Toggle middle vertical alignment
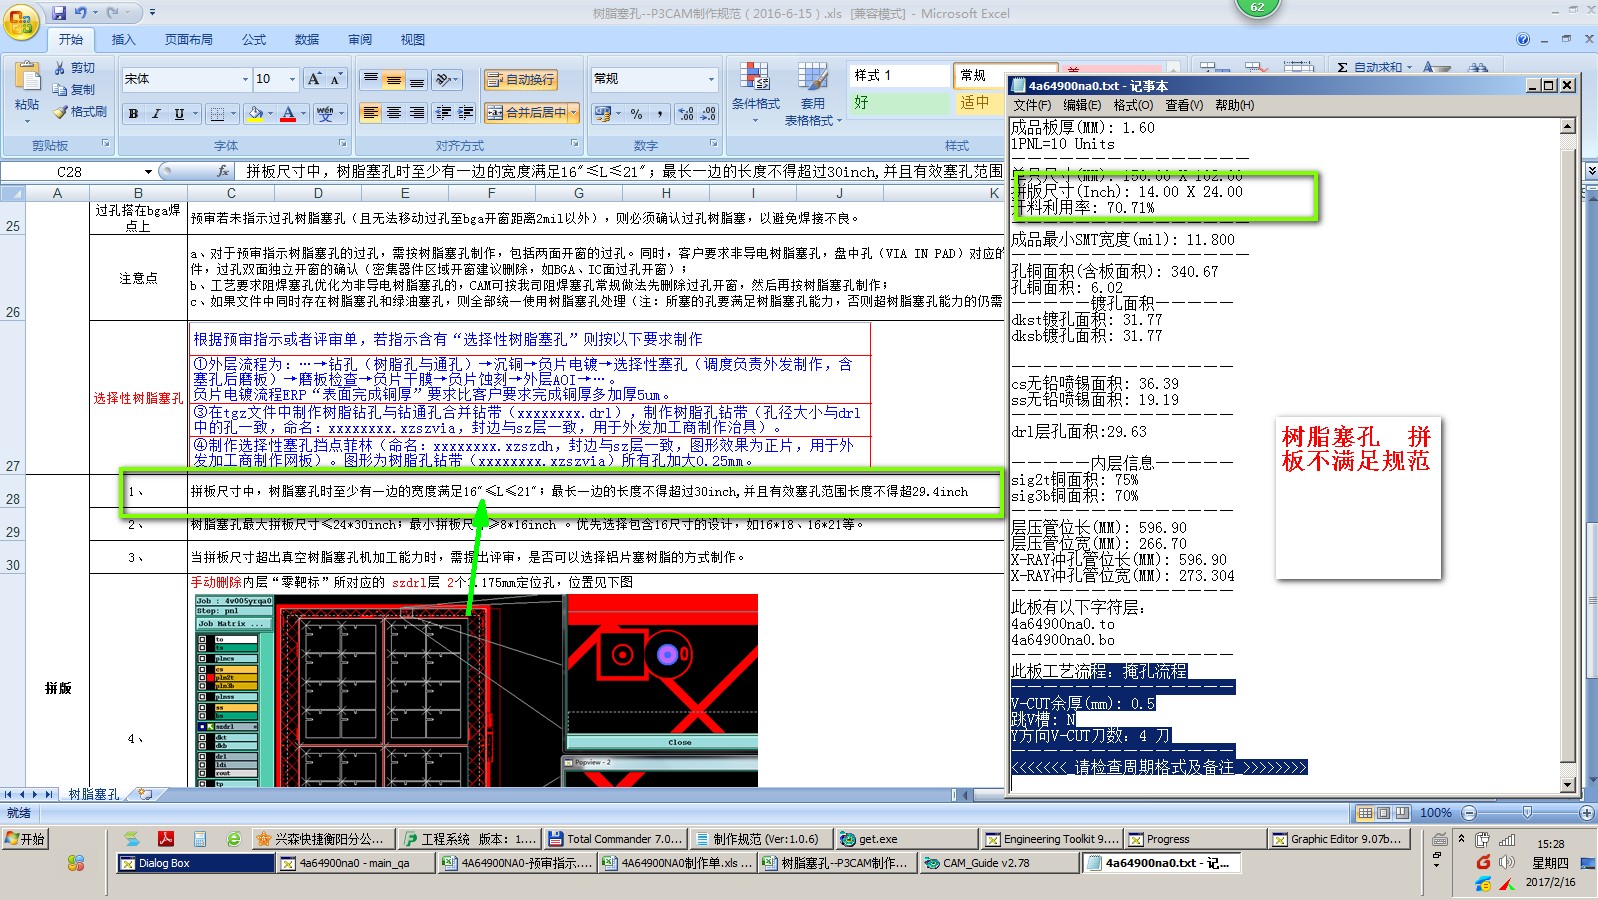 pos(394,79)
